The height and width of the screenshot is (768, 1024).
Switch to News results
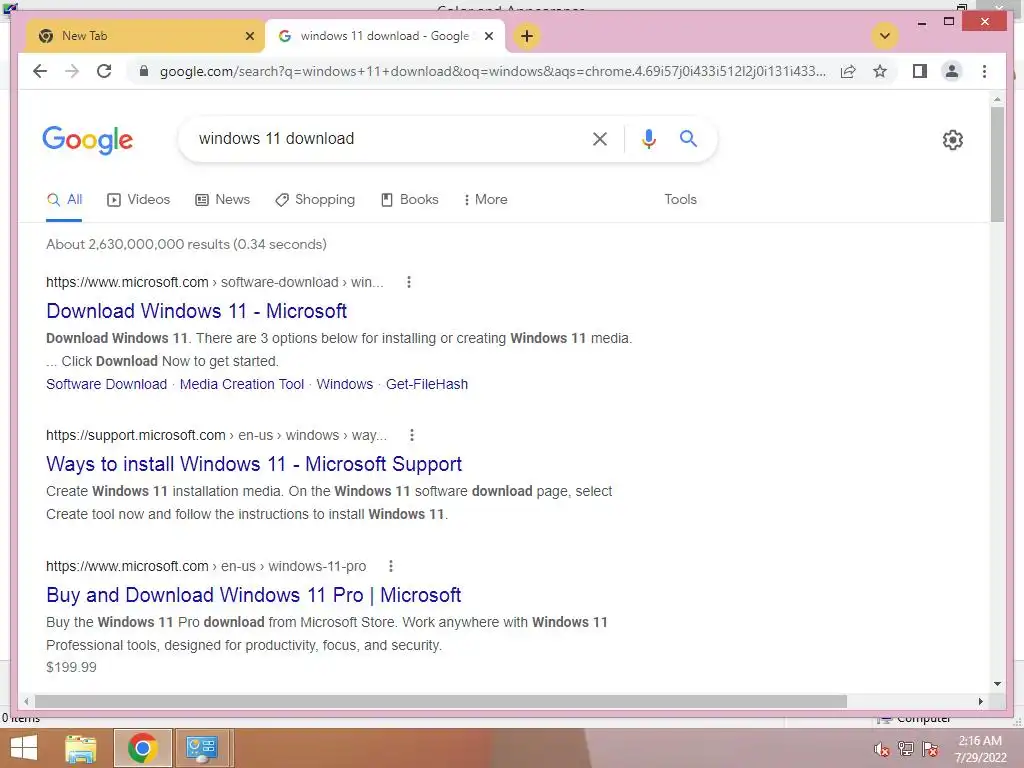point(223,200)
